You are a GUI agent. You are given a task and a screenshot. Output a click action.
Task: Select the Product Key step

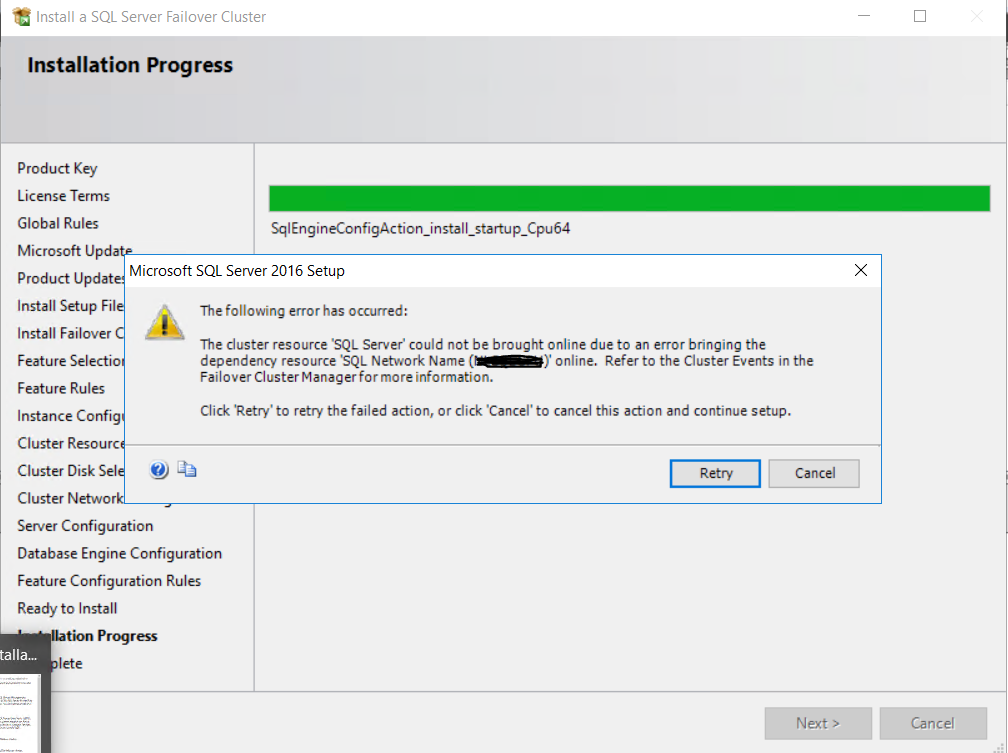[57, 168]
